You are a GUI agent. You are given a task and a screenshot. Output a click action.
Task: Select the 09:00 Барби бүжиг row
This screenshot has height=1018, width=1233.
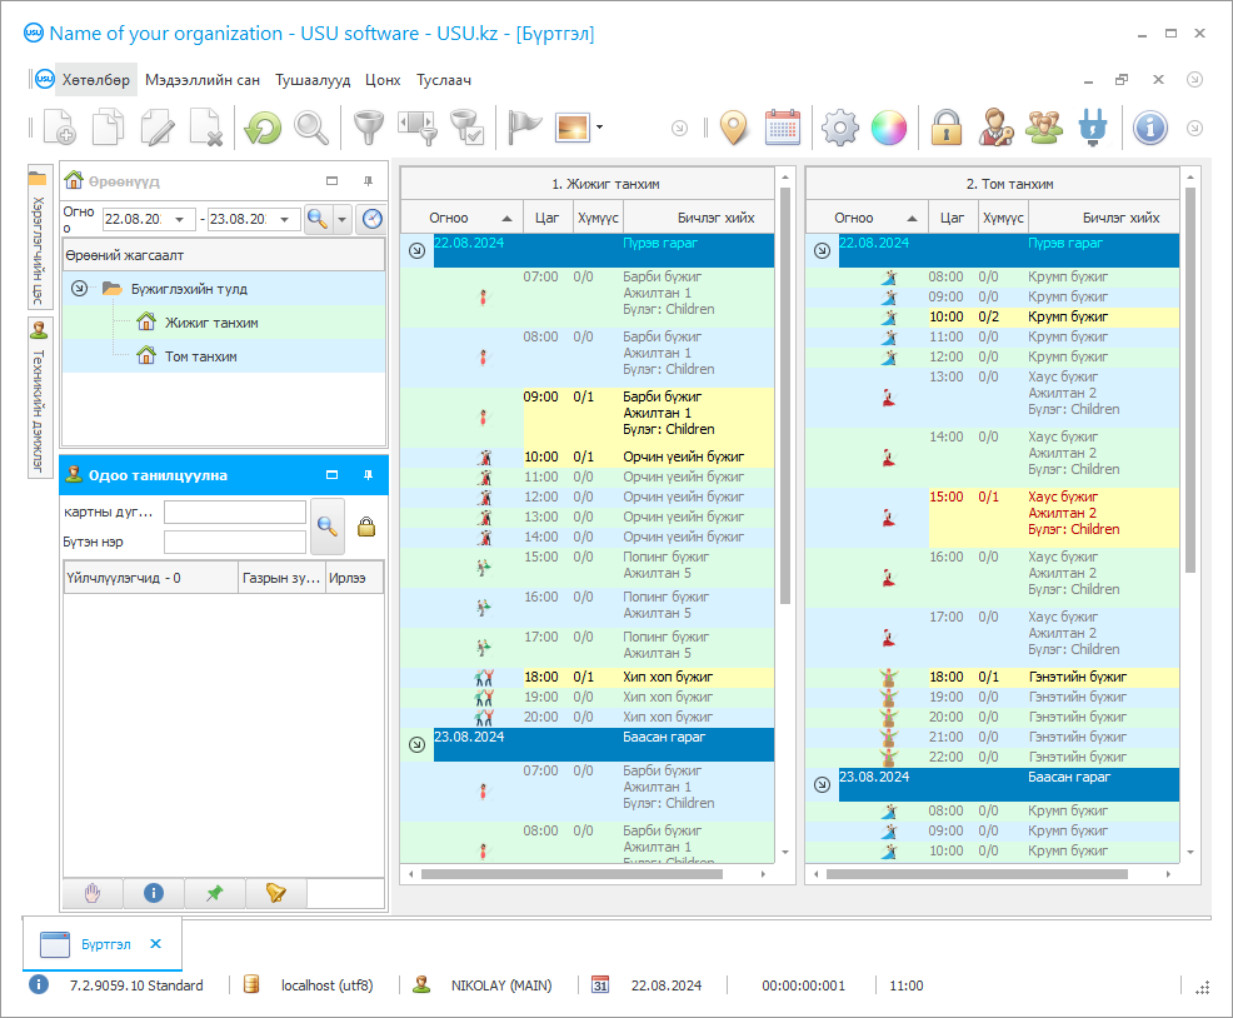click(x=588, y=417)
